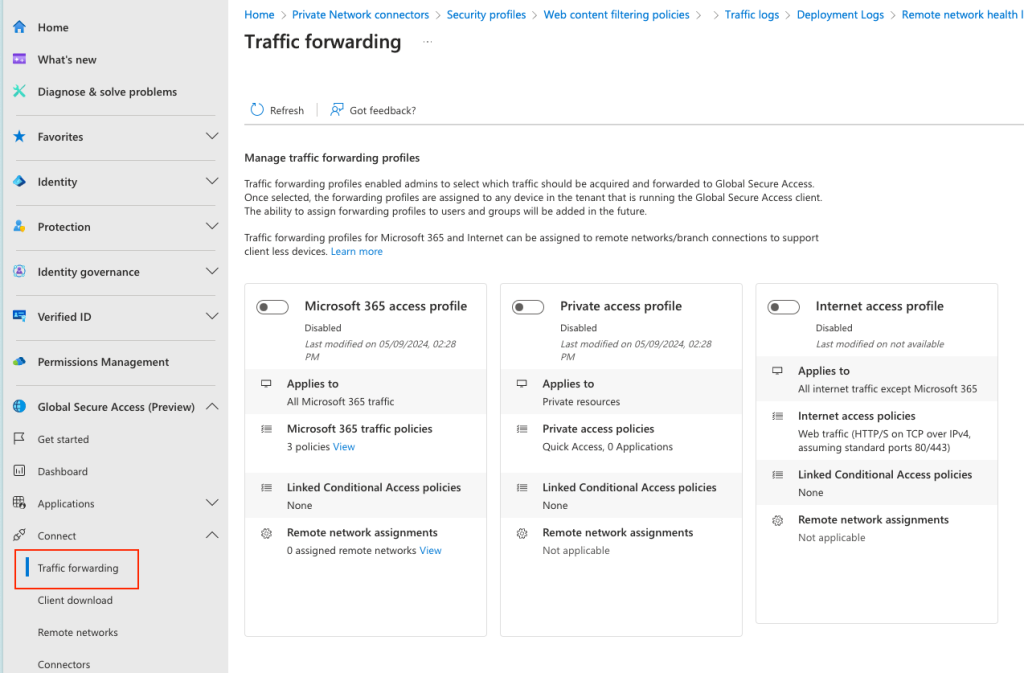
Task: Select Traffic forwarding in the sidebar
Action: click(x=76, y=568)
